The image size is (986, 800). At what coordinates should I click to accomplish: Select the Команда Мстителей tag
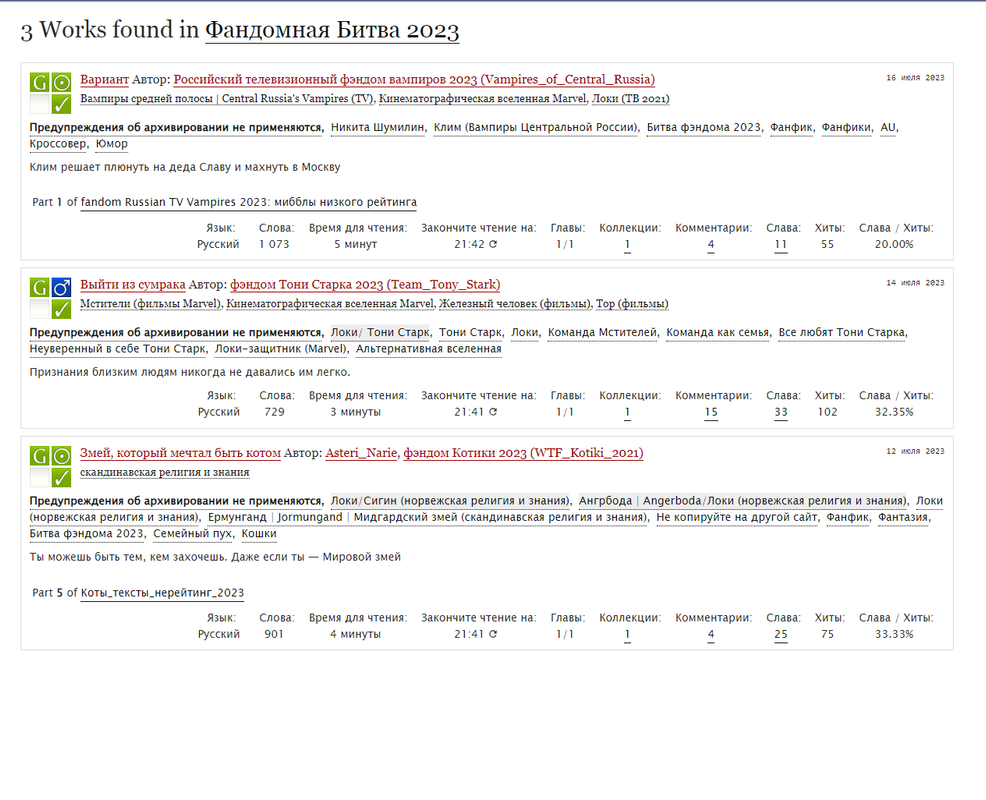coord(602,332)
